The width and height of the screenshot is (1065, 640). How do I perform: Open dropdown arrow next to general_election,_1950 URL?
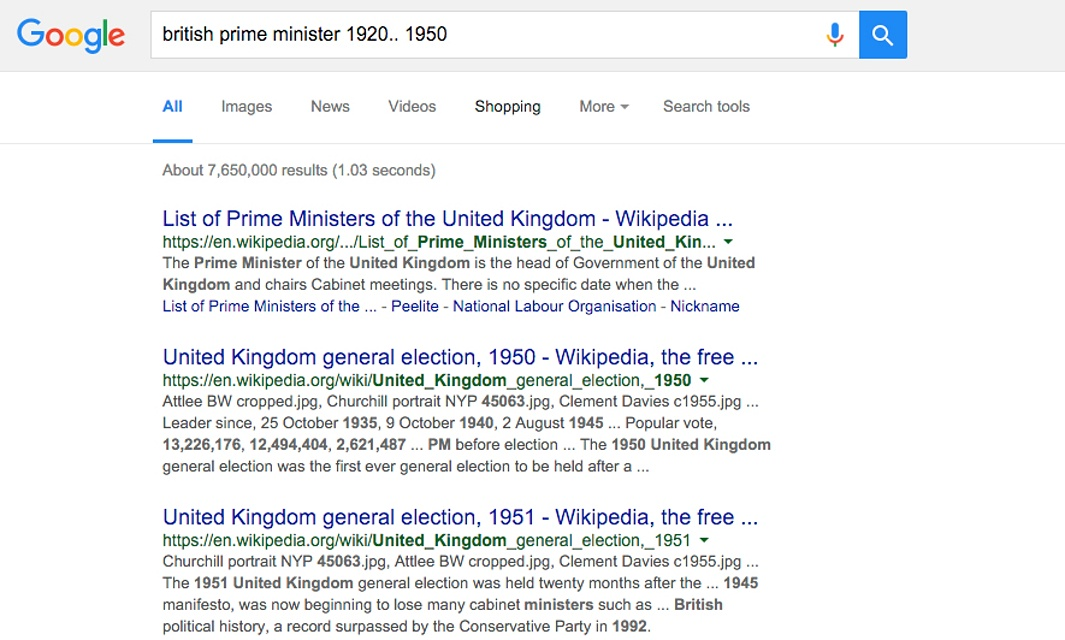tap(704, 380)
